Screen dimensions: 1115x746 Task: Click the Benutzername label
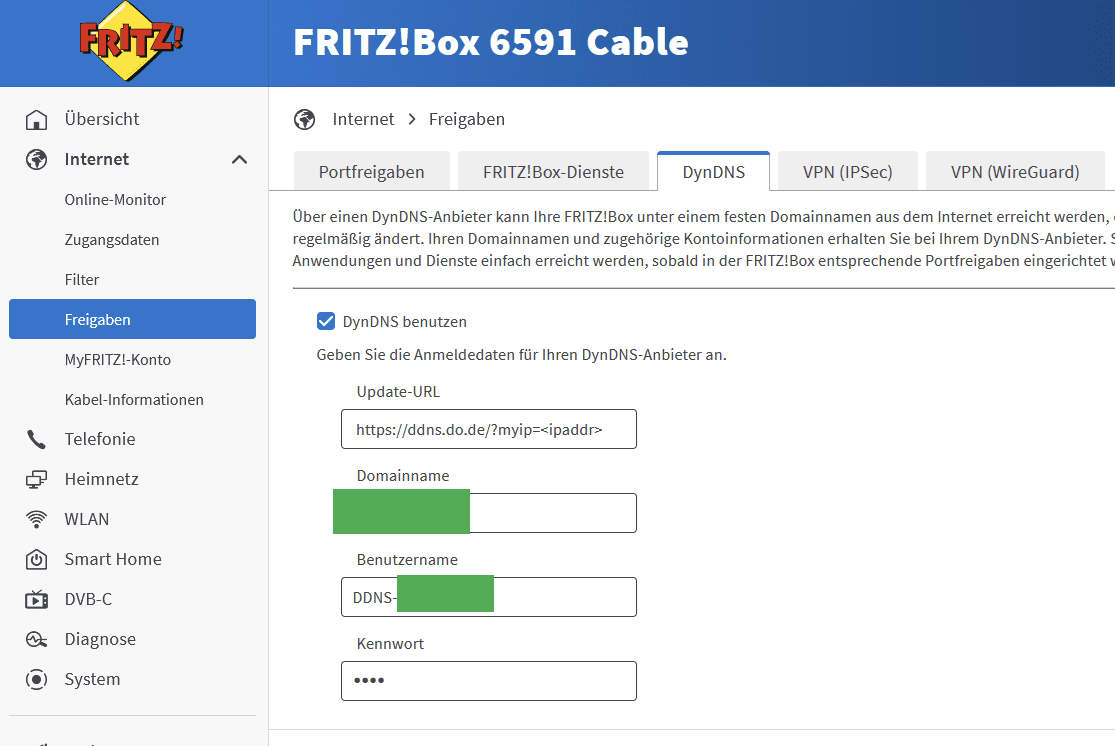pyautogui.click(x=407, y=560)
